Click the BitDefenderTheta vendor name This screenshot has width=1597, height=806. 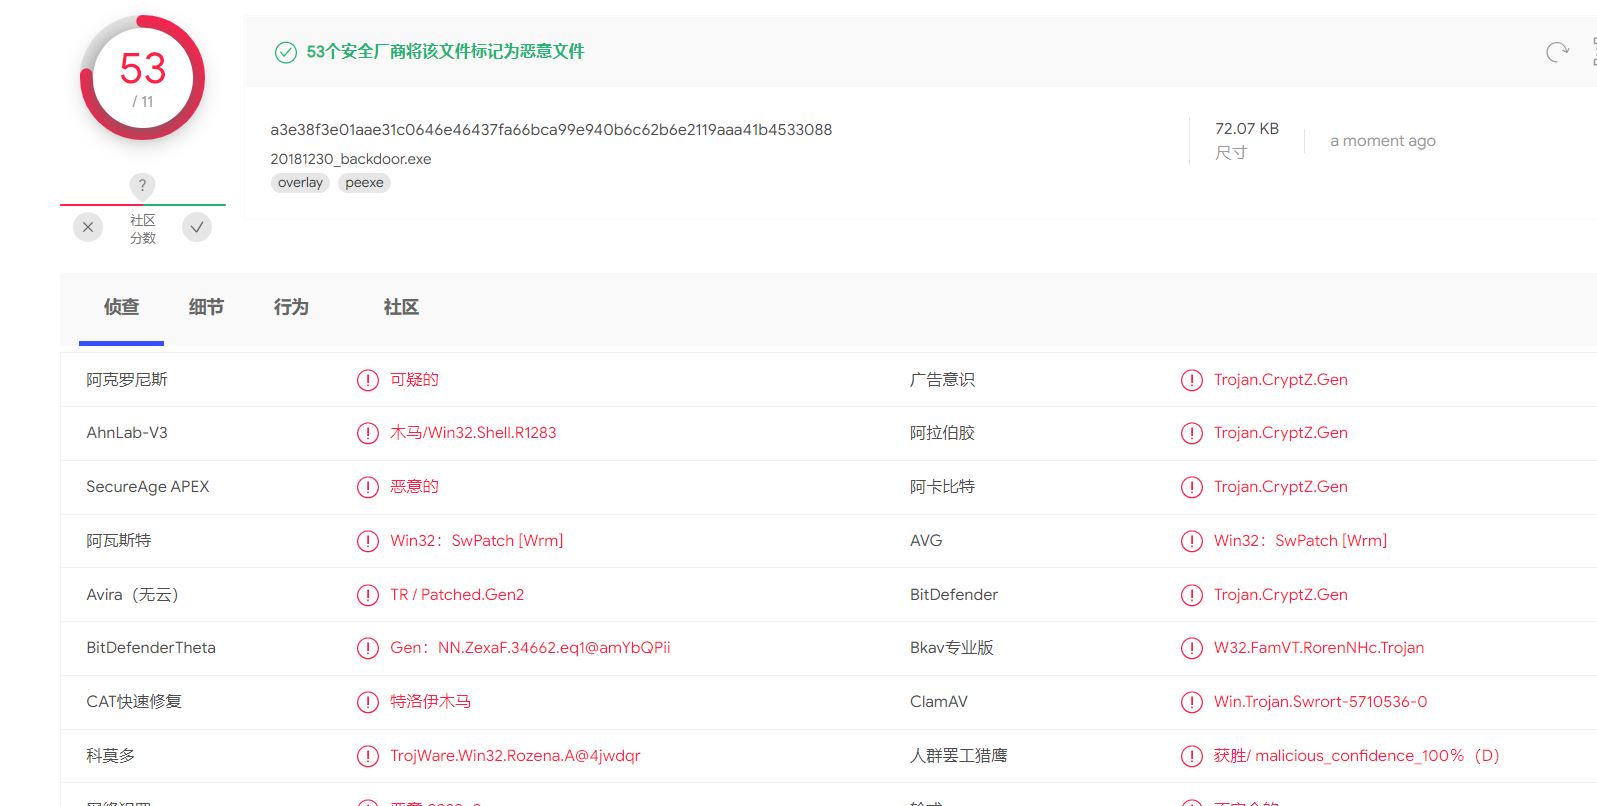click(x=151, y=648)
